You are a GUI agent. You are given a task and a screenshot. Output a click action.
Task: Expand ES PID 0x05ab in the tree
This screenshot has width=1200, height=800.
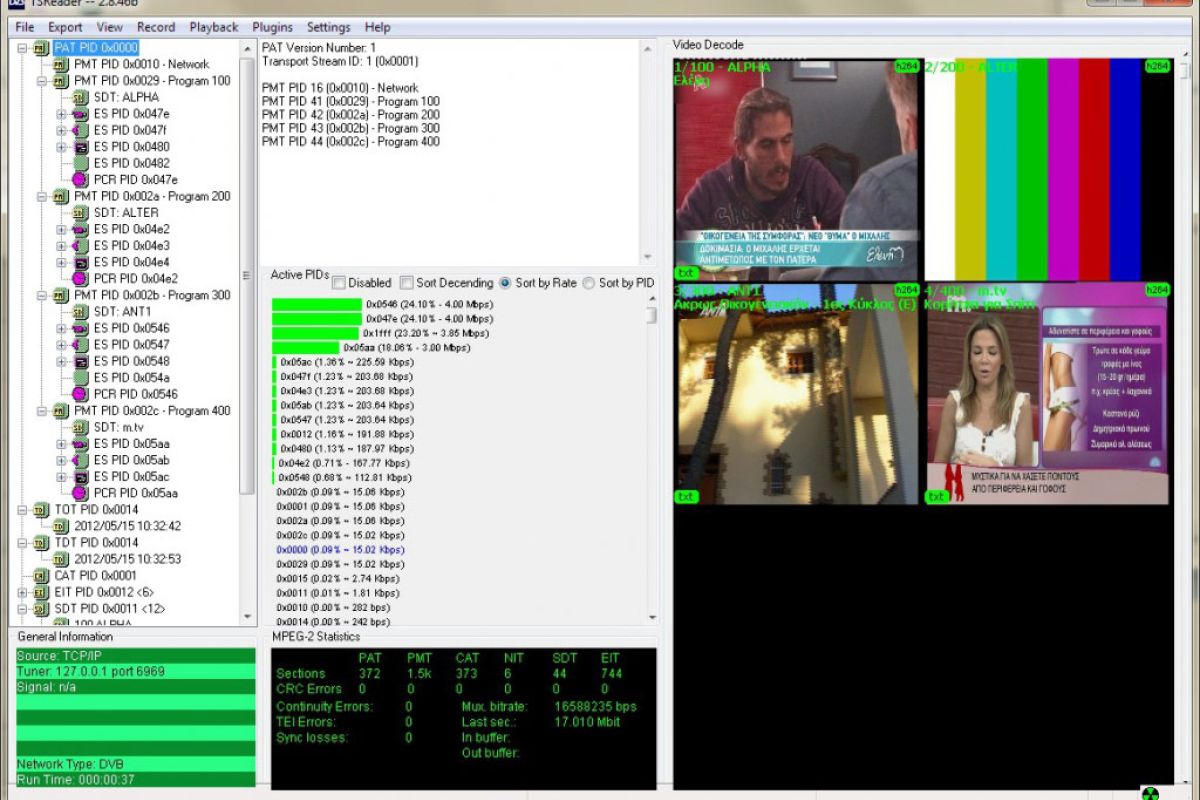coord(62,461)
